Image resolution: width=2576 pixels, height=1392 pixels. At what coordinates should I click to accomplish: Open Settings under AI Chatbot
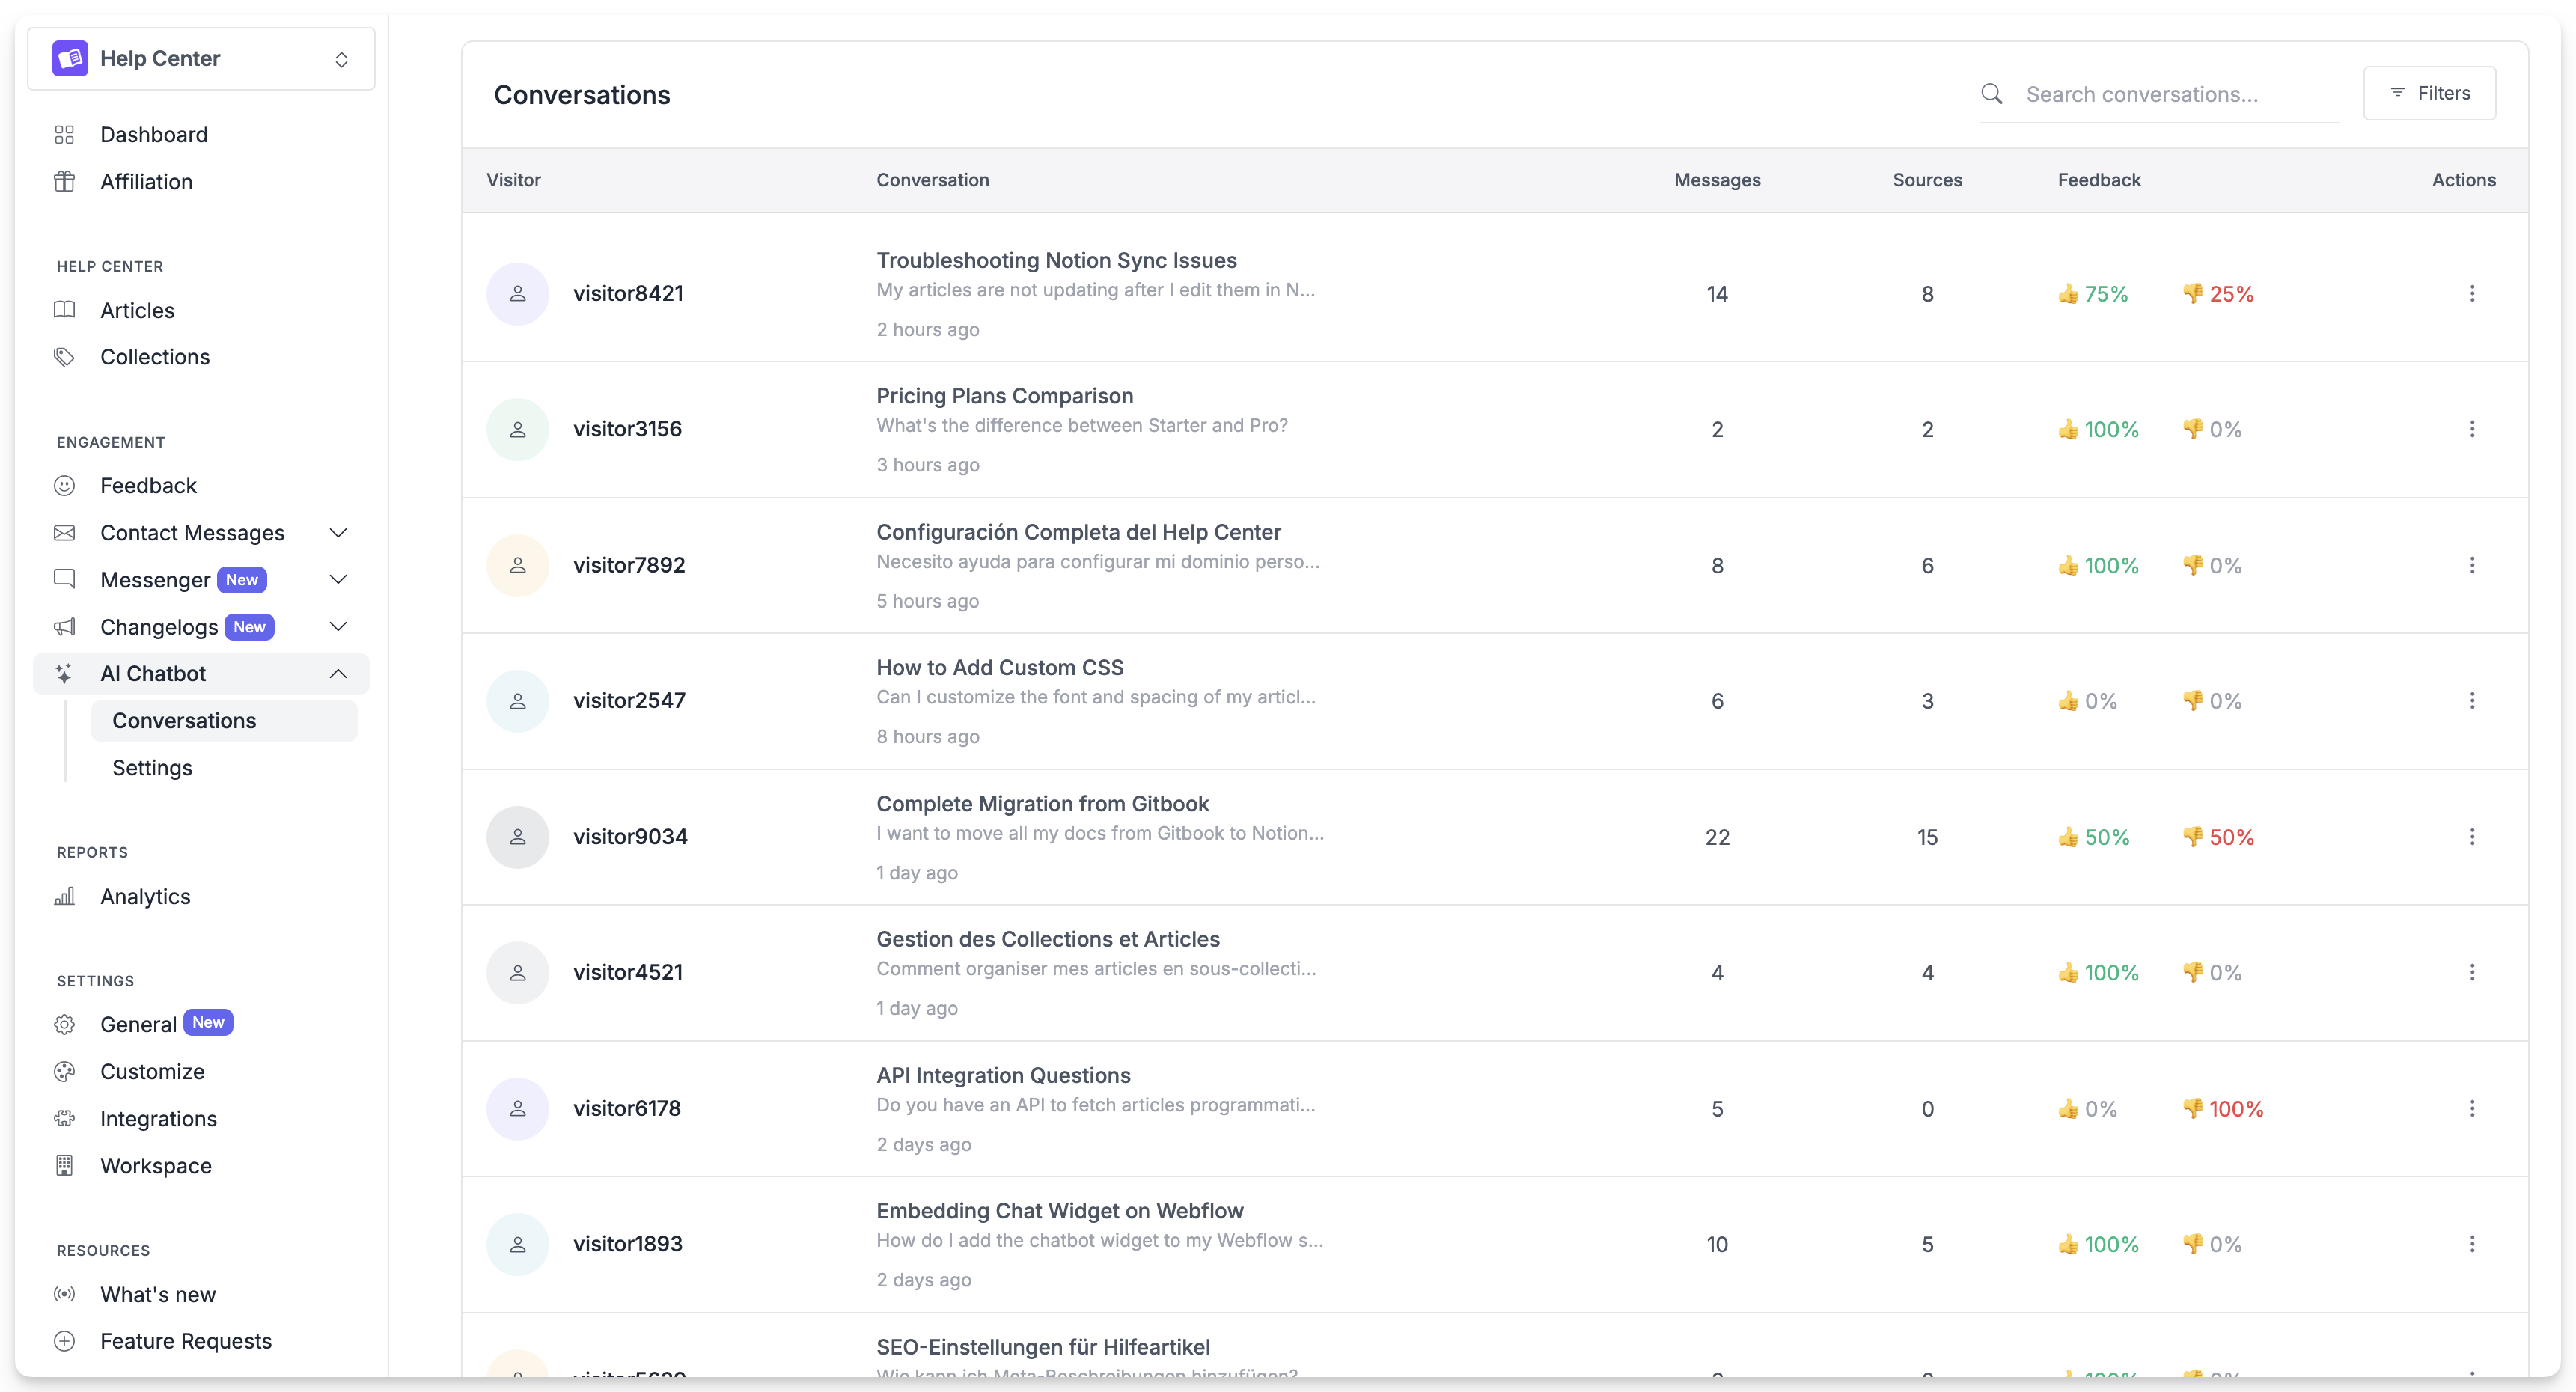(152, 768)
